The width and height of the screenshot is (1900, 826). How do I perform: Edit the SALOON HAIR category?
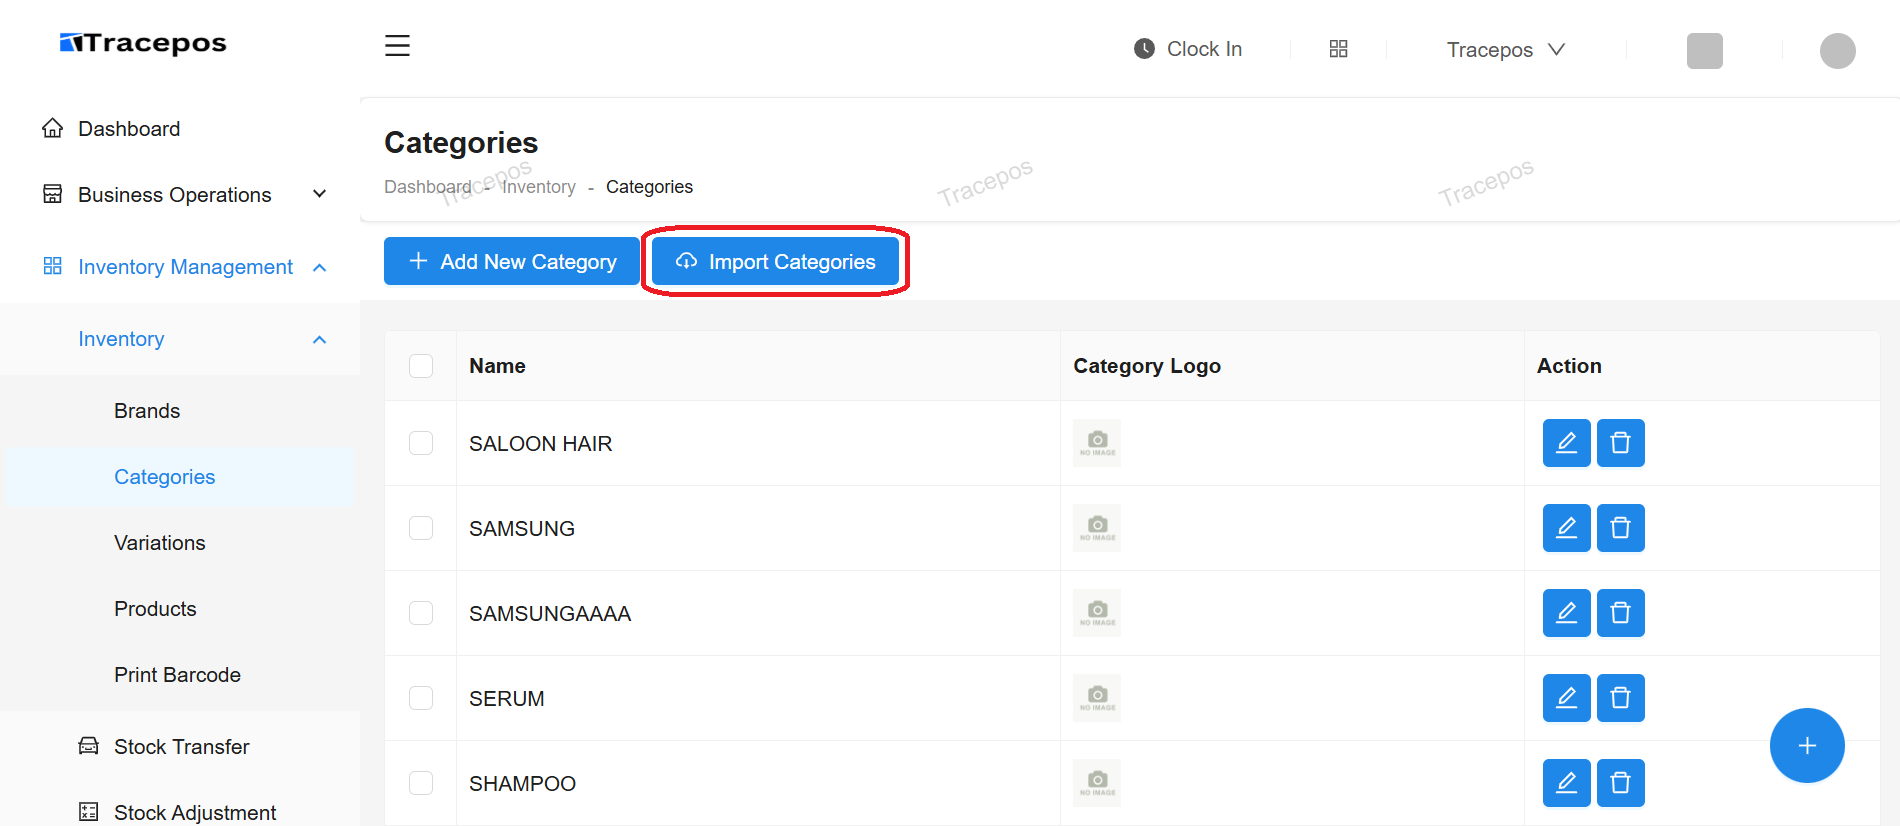pos(1566,443)
